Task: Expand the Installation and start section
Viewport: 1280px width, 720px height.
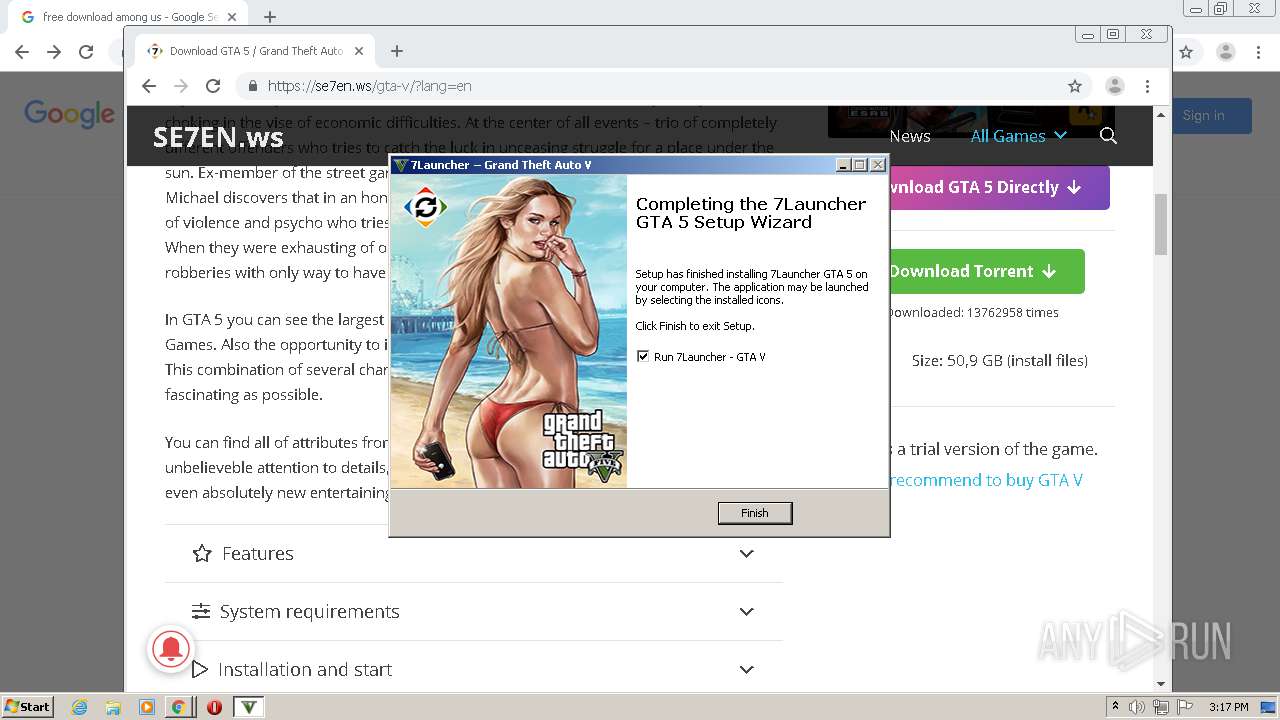Action: pos(474,669)
